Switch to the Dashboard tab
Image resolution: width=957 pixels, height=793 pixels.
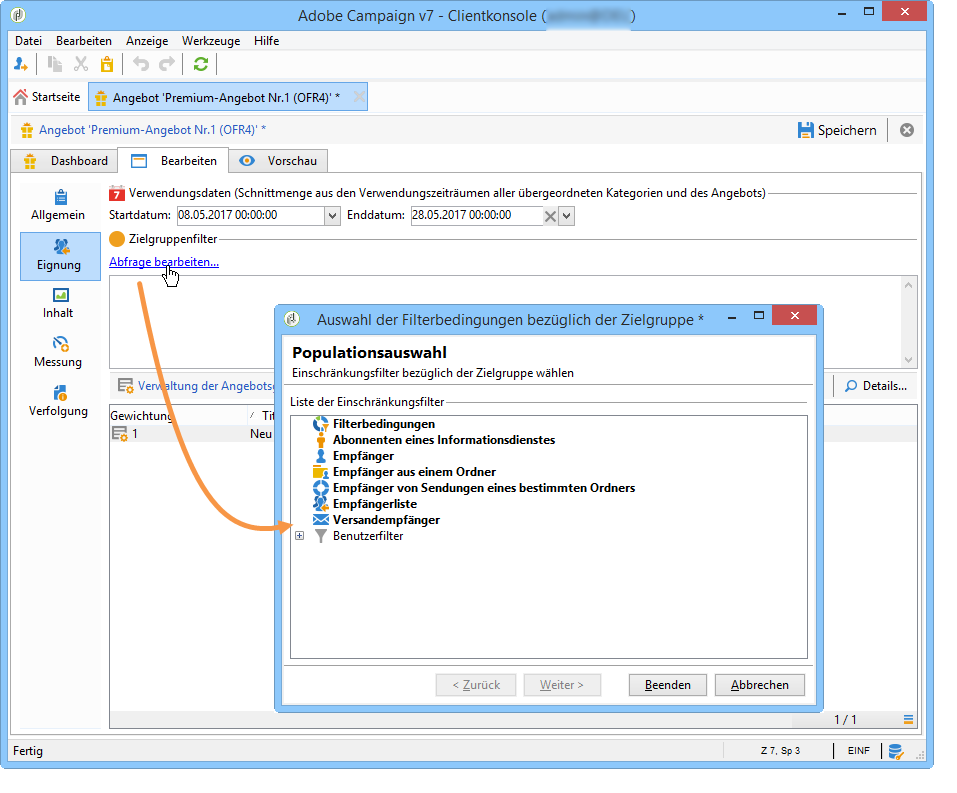point(65,161)
